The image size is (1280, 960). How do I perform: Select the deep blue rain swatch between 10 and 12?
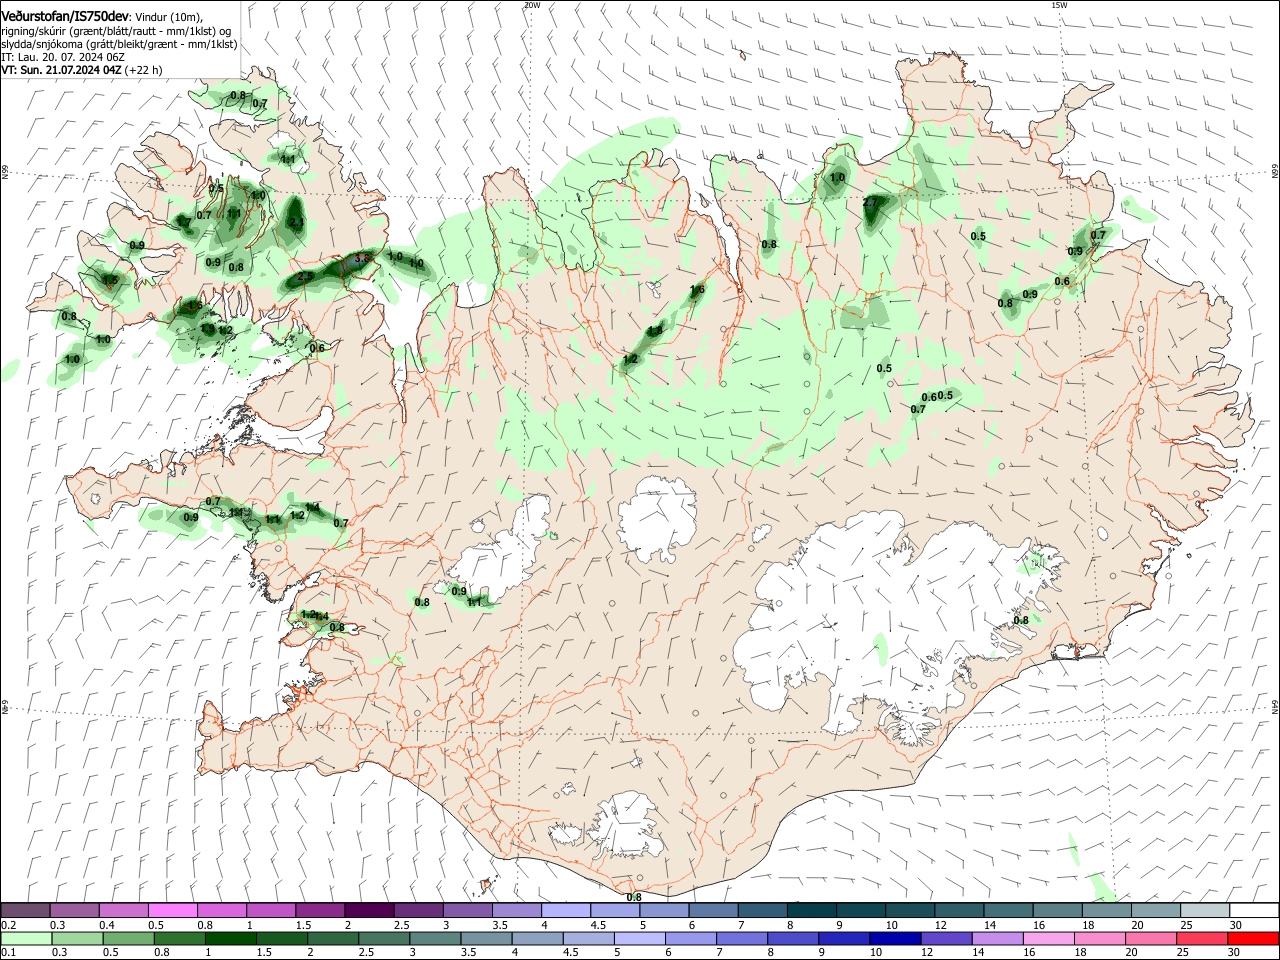pyautogui.click(x=895, y=939)
